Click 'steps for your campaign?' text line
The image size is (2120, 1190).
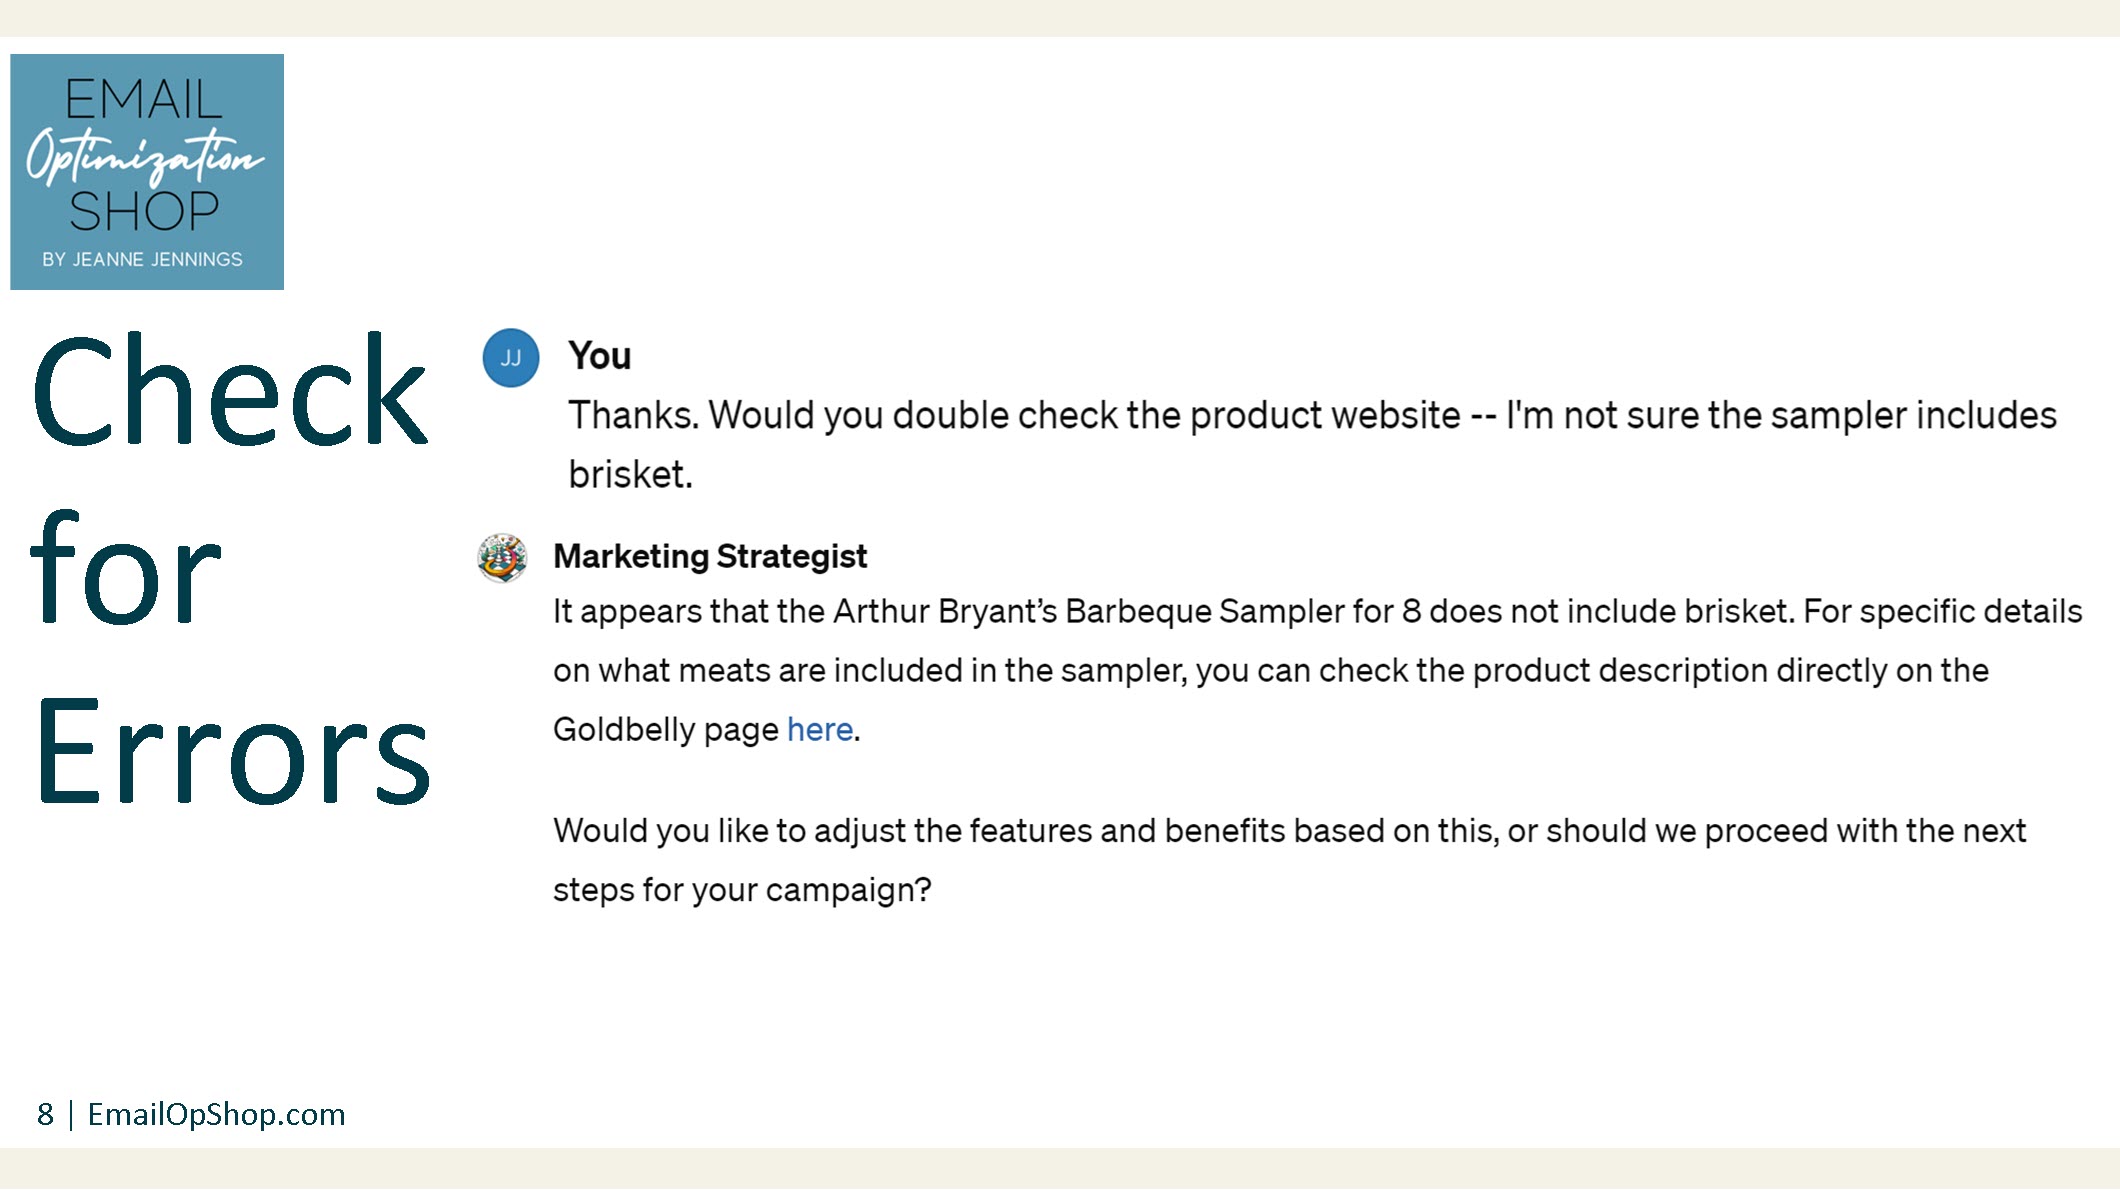[x=742, y=889]
